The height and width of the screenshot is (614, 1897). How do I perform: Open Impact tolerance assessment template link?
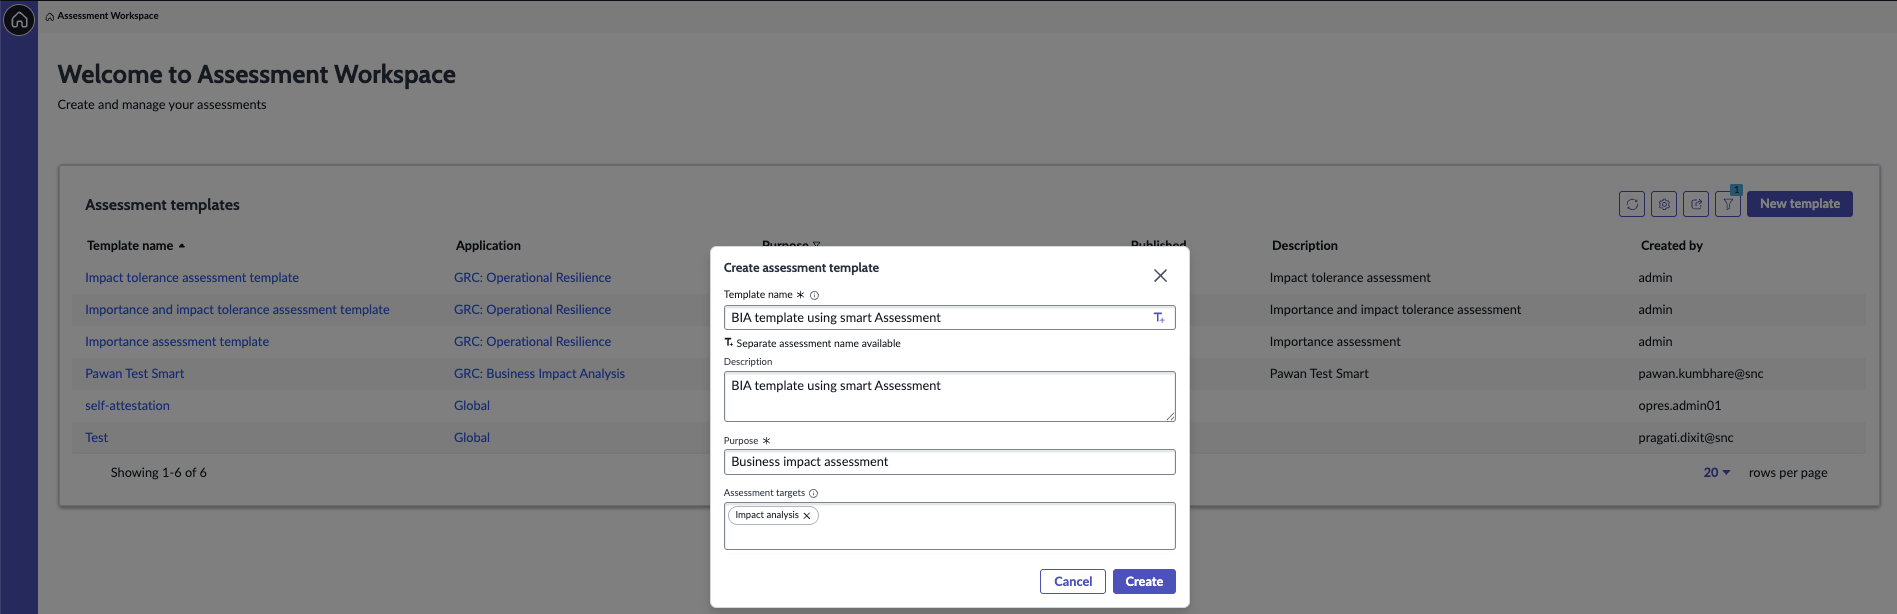[x=192, y=278]
